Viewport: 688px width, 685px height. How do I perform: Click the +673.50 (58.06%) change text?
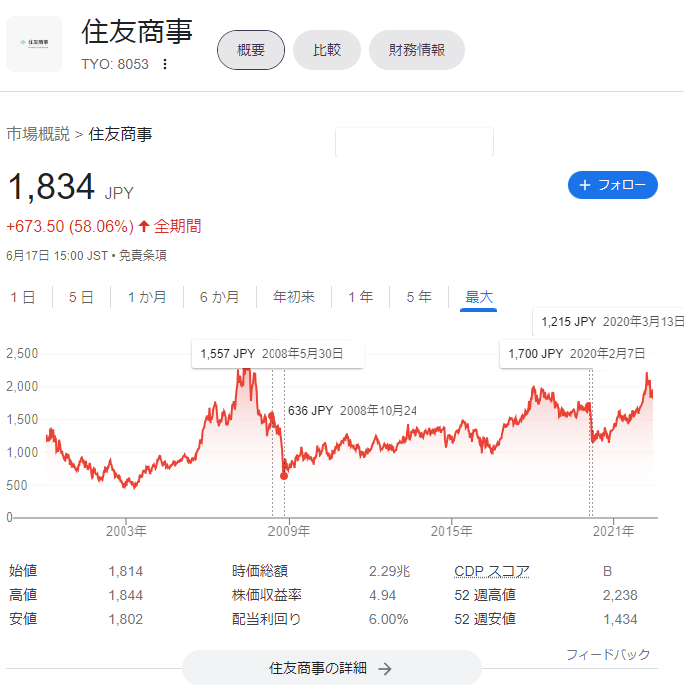pyautogui.click(x=70, y=226)
